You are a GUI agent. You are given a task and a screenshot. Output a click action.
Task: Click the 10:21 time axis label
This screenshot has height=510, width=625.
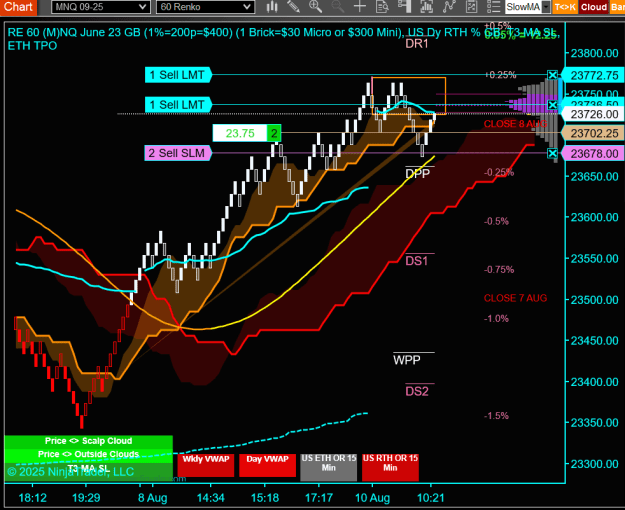(x=430, y=498)
